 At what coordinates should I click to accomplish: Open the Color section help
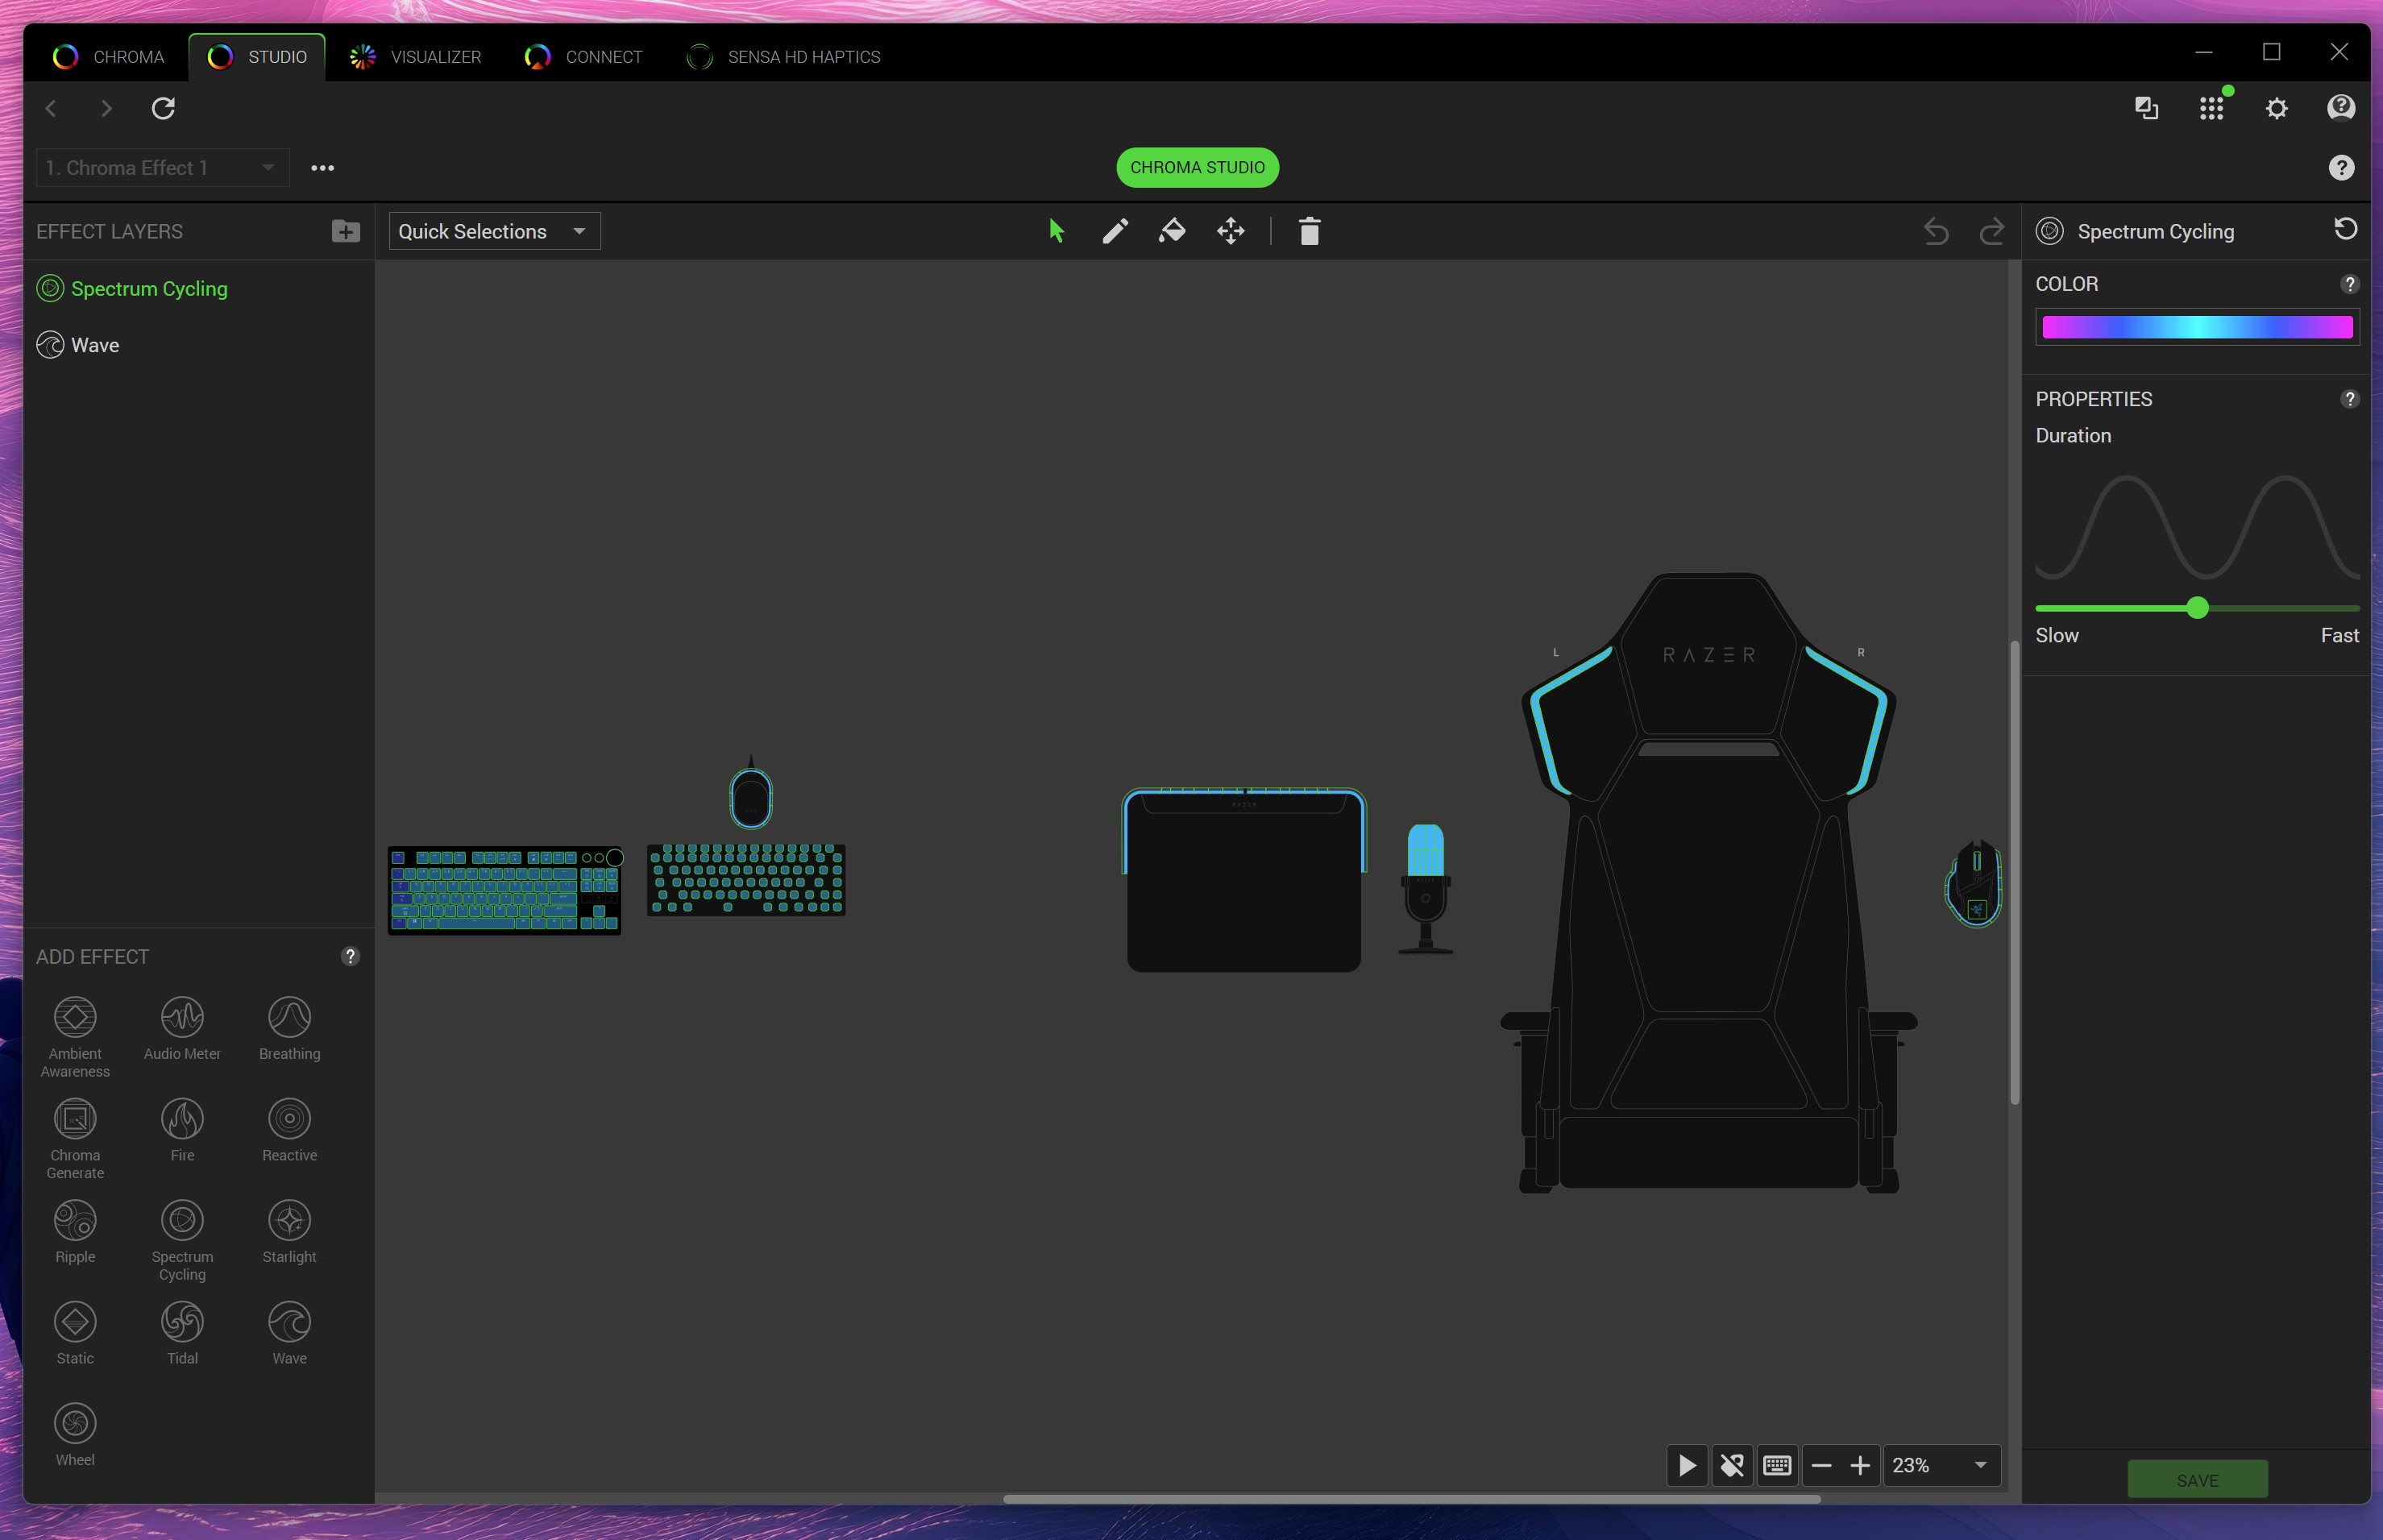click(x=2350, y=284)
